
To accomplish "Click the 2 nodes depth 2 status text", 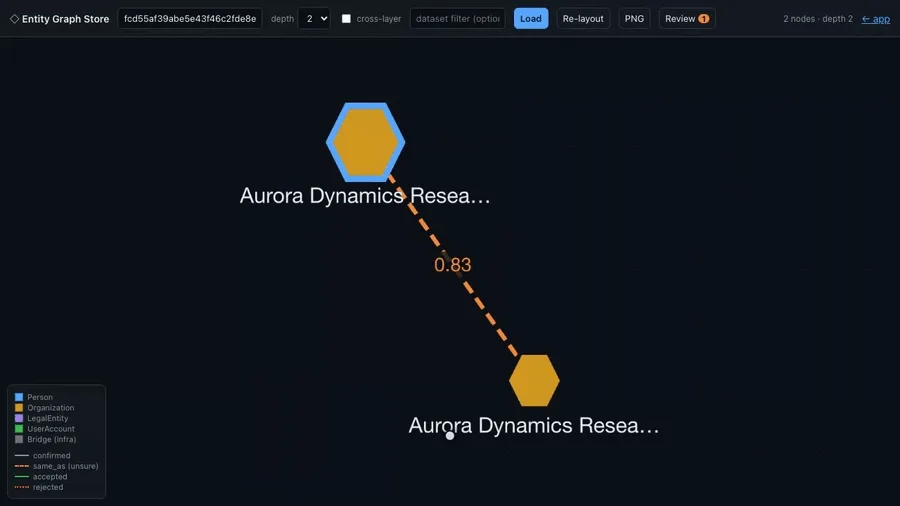I will coord(818,19).
